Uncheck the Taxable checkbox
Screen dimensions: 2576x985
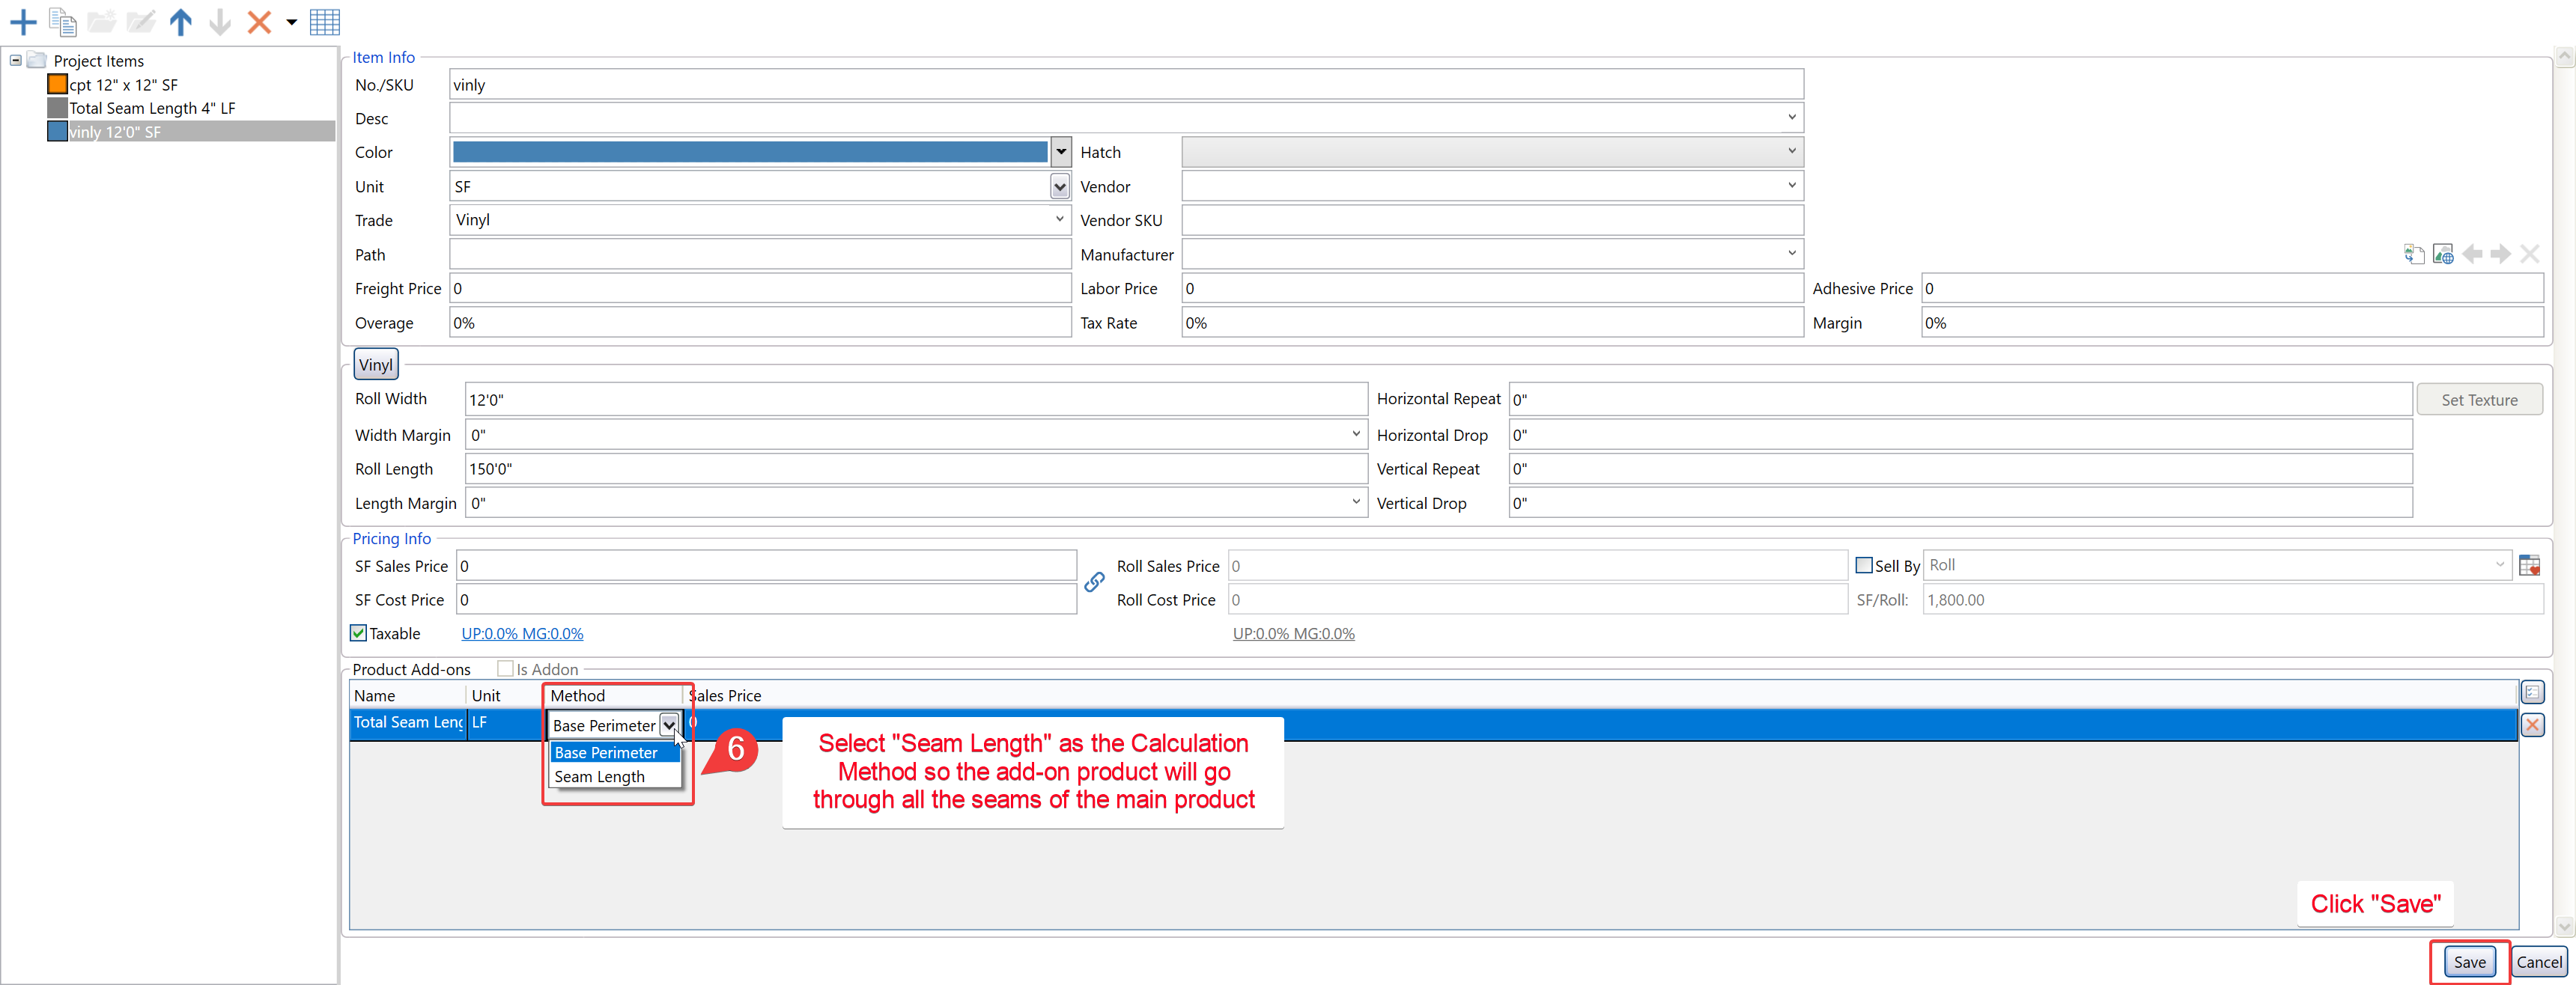359,633
